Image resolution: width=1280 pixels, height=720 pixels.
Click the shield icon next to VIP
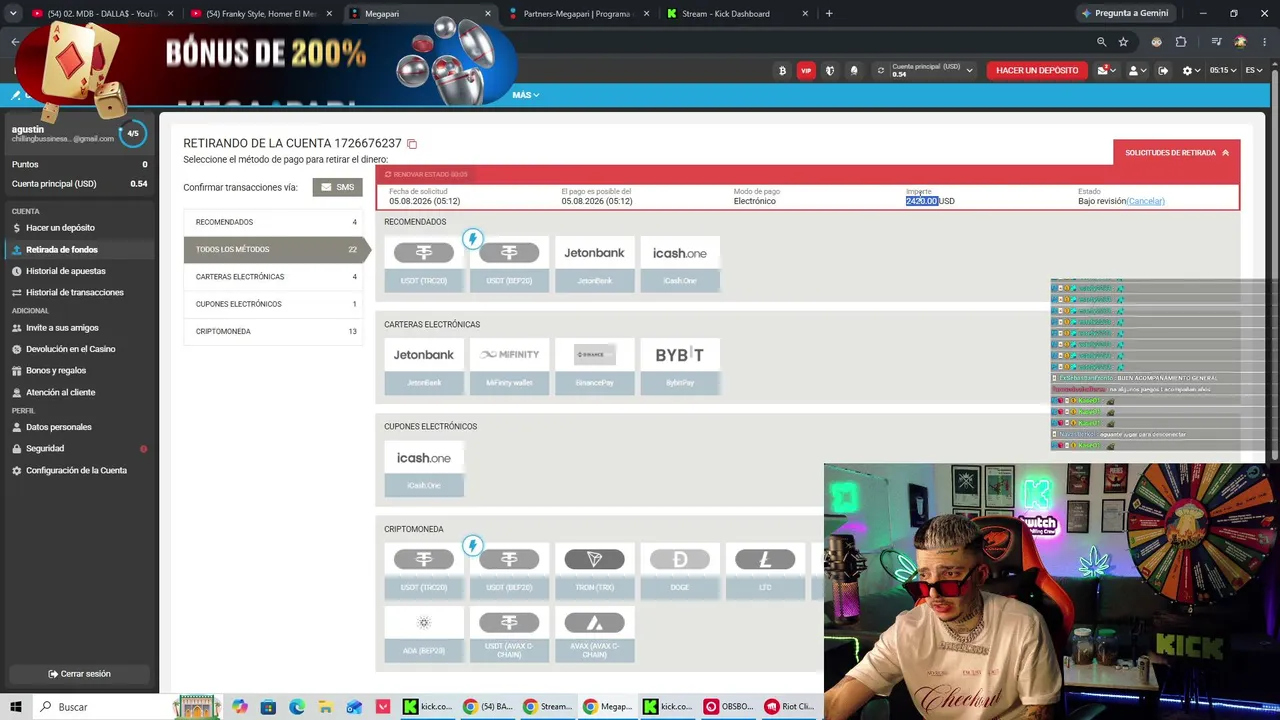[x=830, y=71]
